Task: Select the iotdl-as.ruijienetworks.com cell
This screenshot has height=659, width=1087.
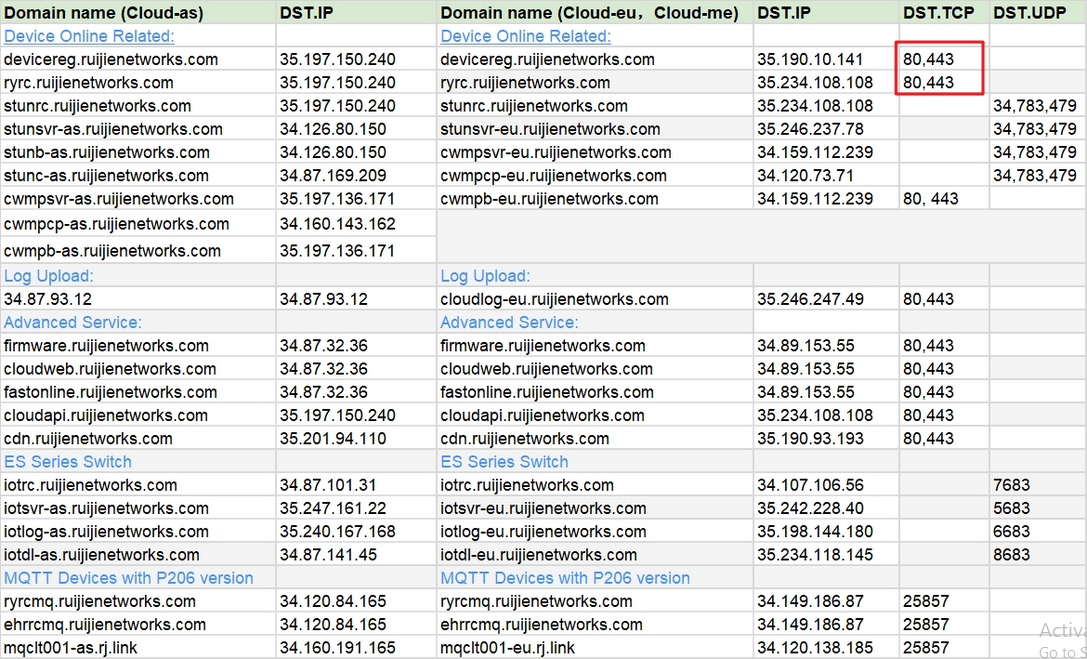Action: [x=102, y=555]
